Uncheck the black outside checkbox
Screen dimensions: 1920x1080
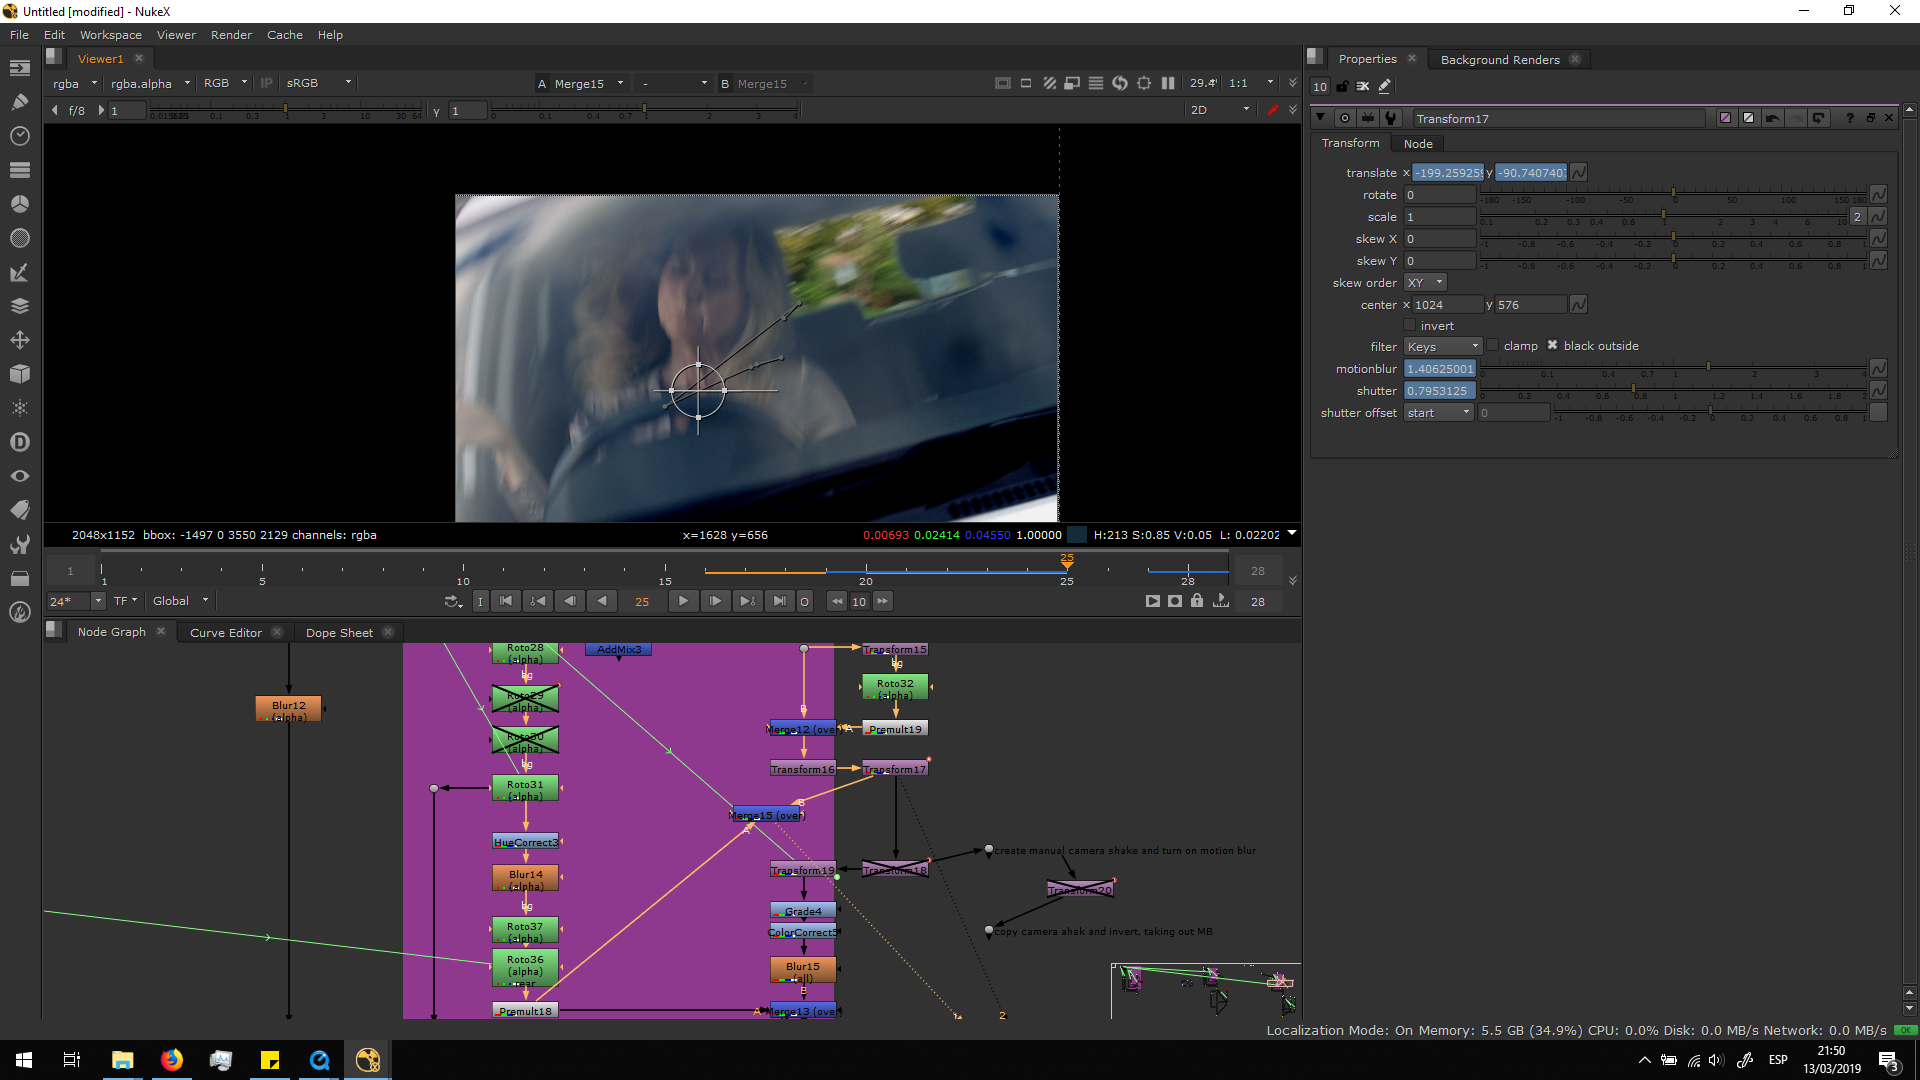[1552, 345]
